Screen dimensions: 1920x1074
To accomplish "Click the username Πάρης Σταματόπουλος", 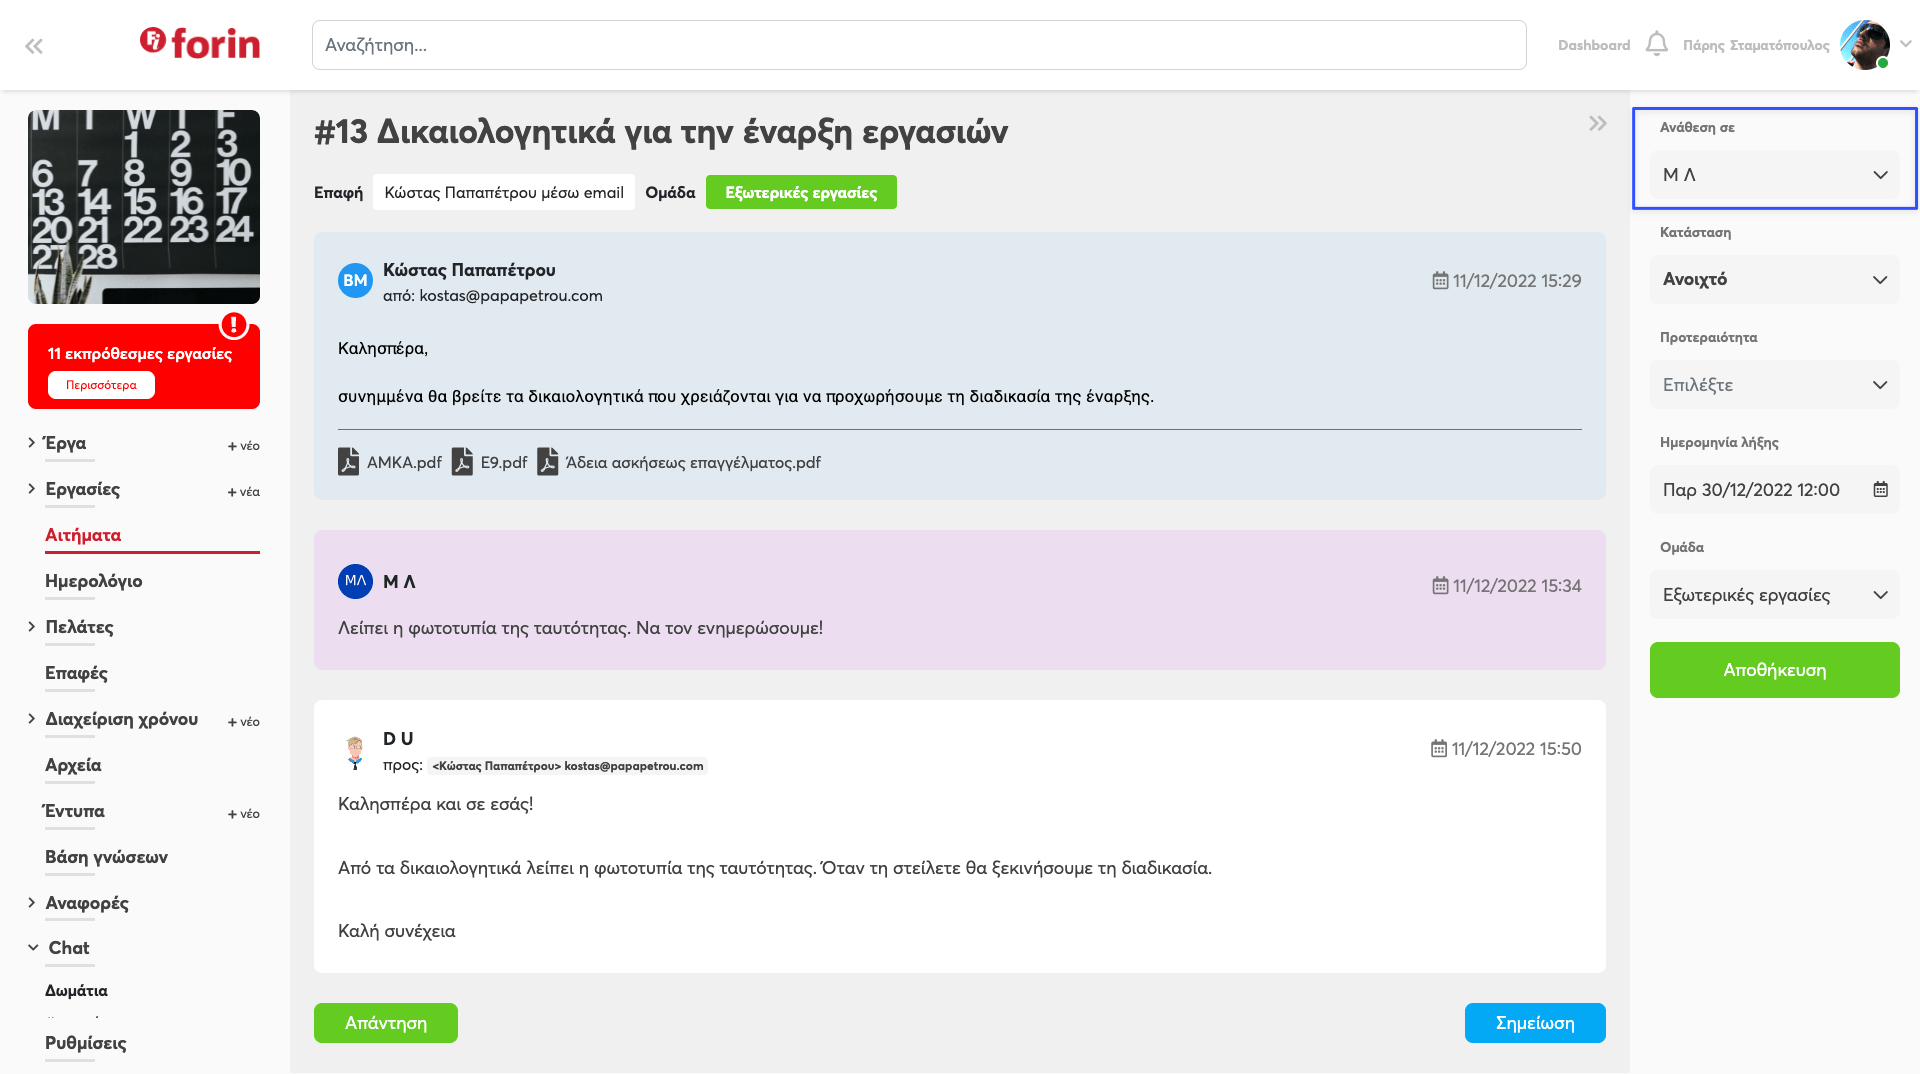I will [1756, 45].
